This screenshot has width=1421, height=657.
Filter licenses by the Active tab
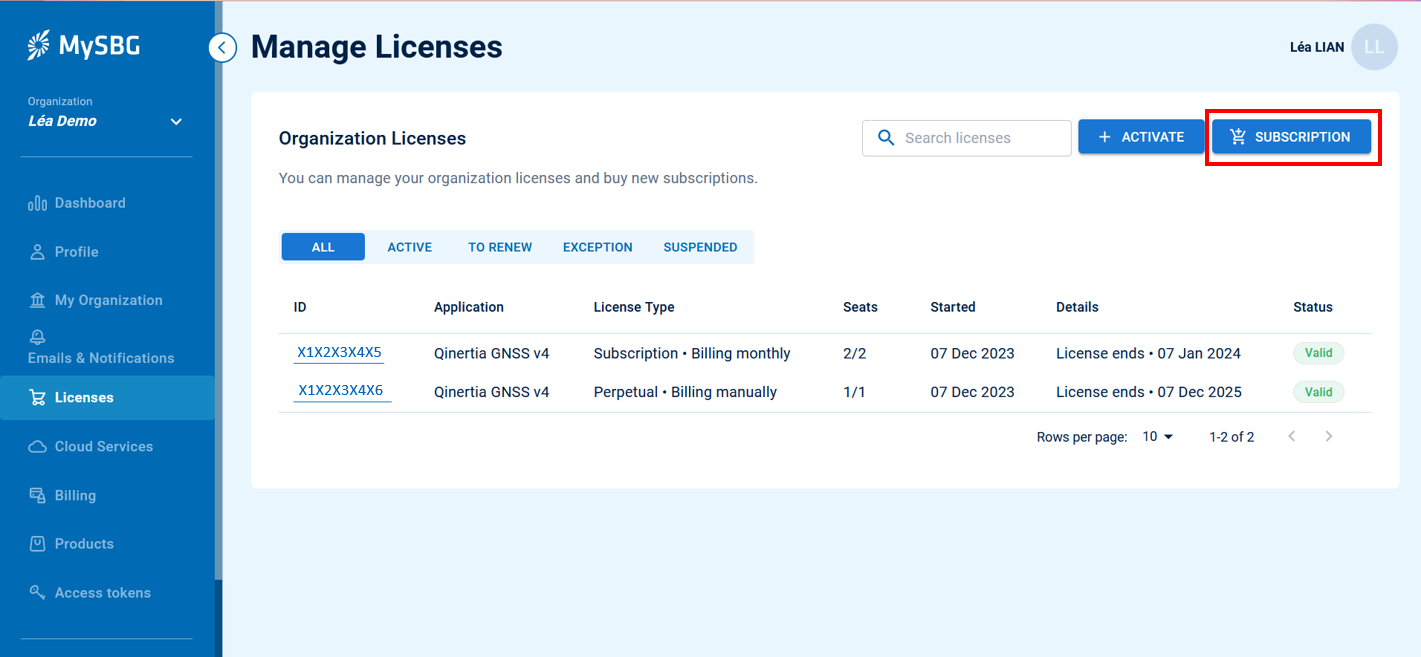[409, 247]
